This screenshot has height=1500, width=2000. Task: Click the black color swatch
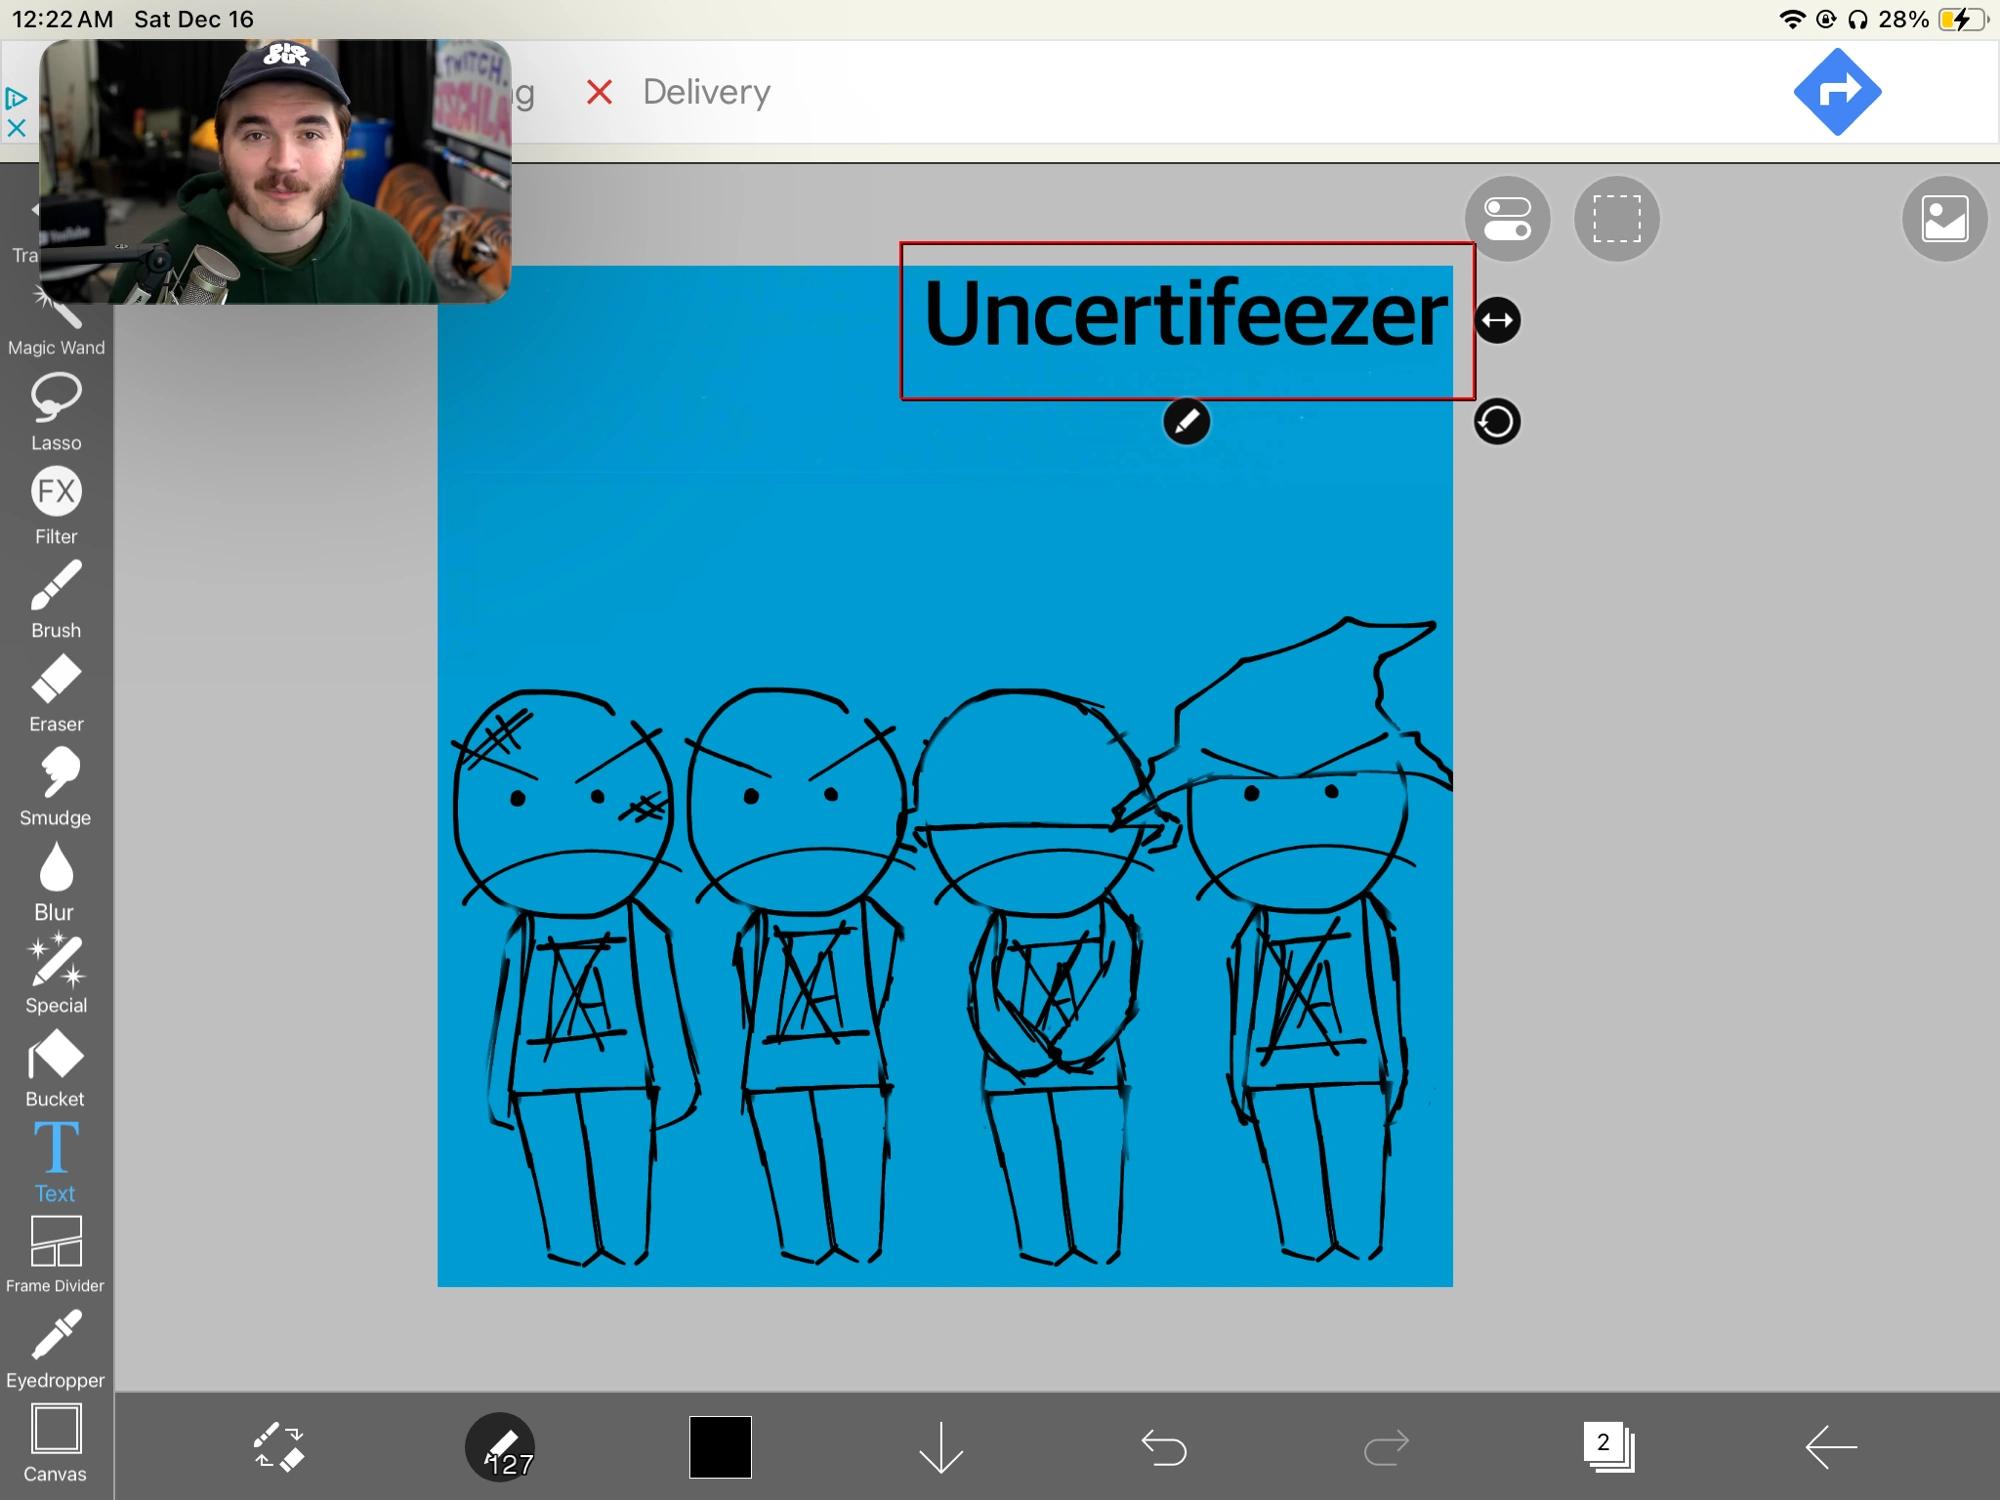coord(720,1447)
